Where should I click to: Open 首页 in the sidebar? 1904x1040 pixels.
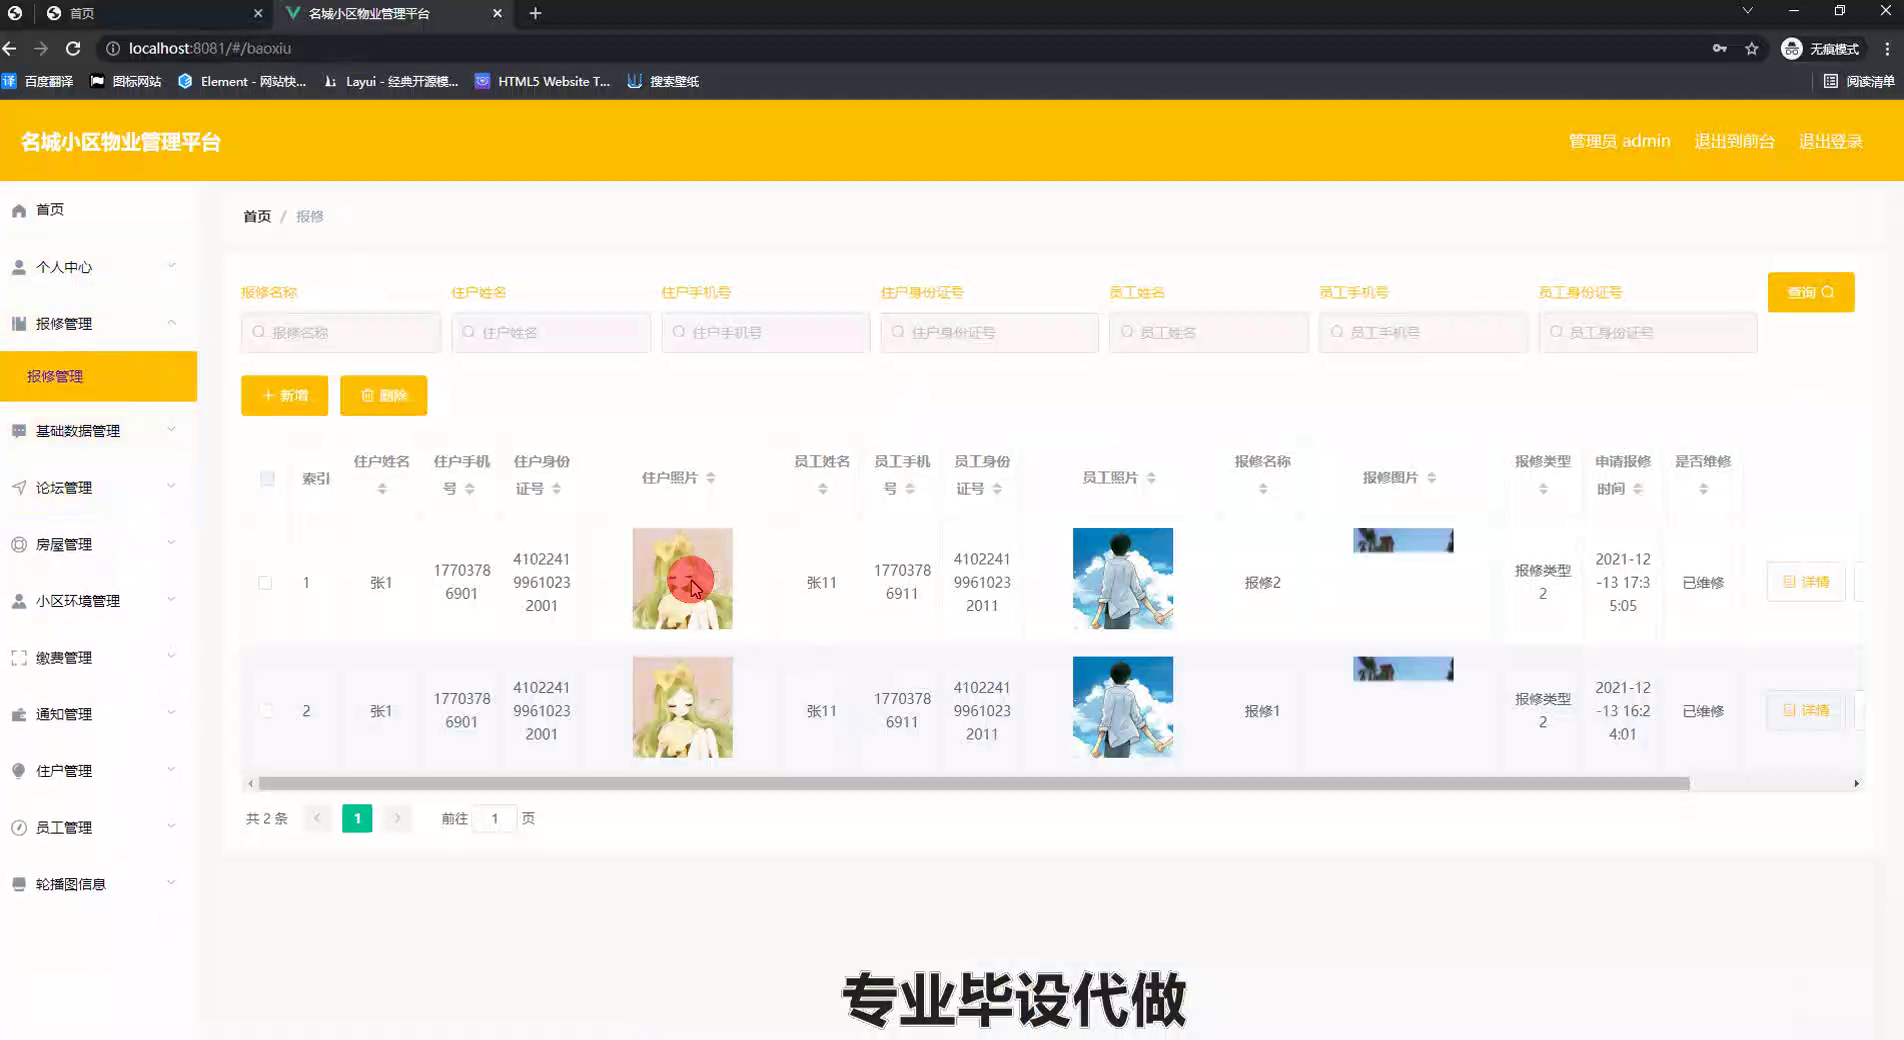coord(98,210)
